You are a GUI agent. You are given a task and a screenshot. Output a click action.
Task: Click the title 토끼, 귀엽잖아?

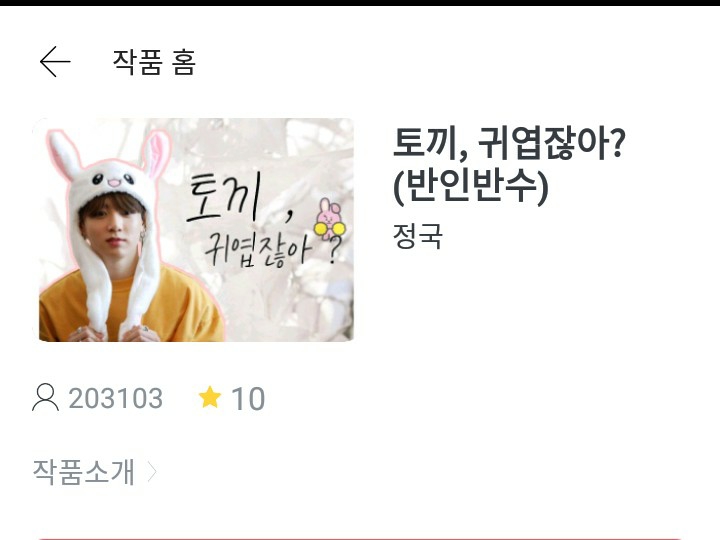508,143
